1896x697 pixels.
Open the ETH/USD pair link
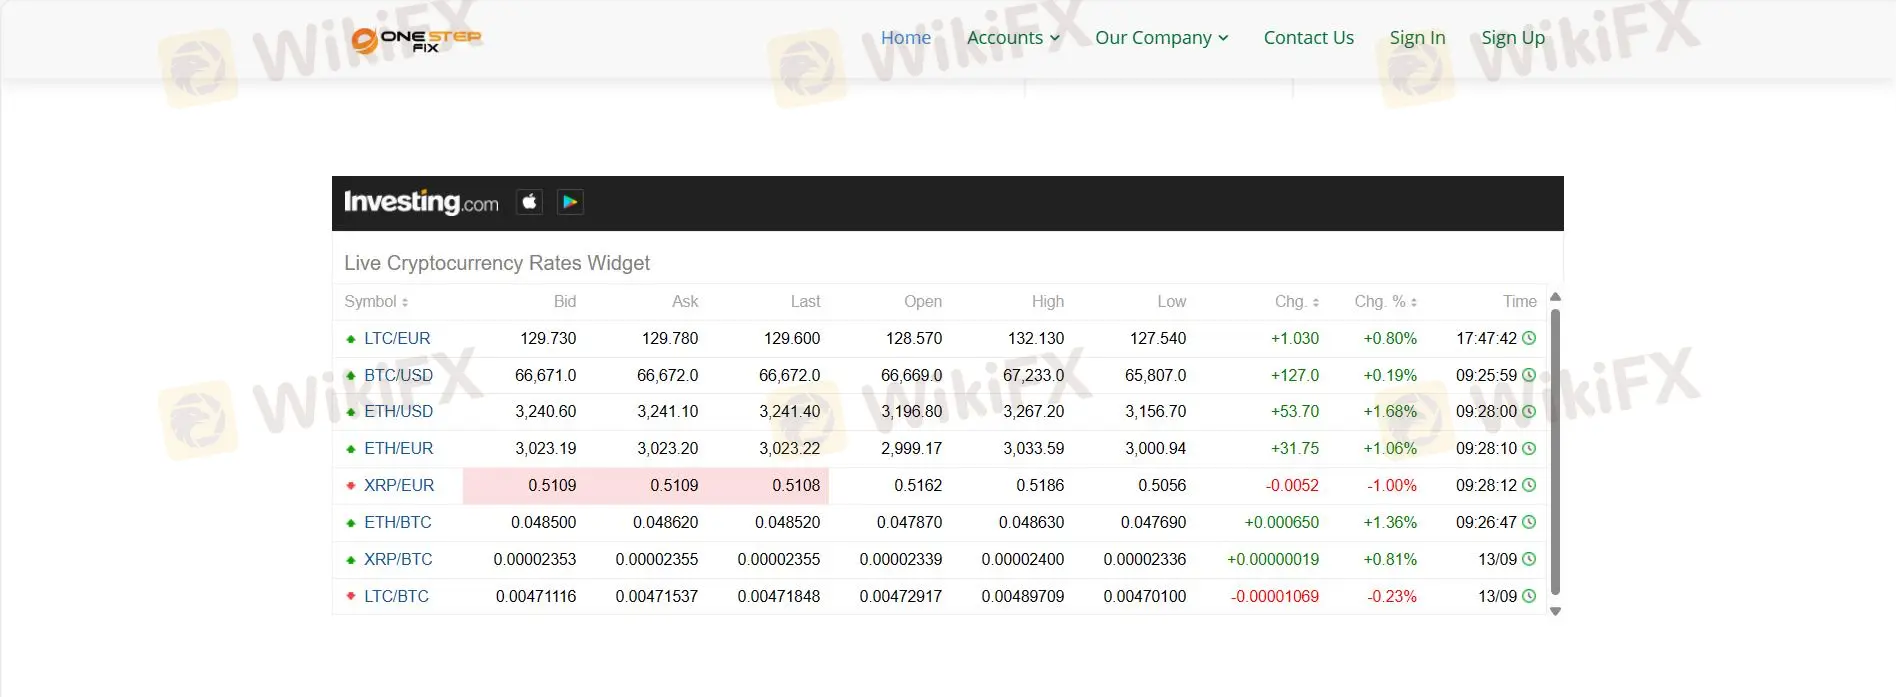click(x=398, y=412)
